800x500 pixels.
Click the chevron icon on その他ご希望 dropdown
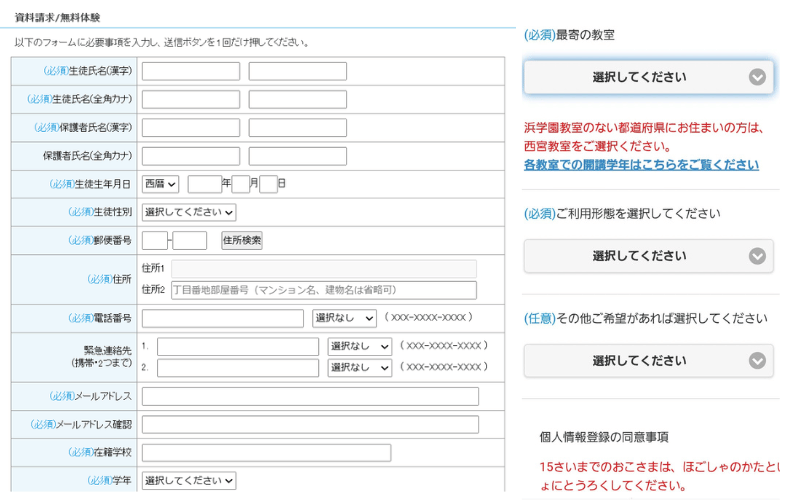(757, 361)
